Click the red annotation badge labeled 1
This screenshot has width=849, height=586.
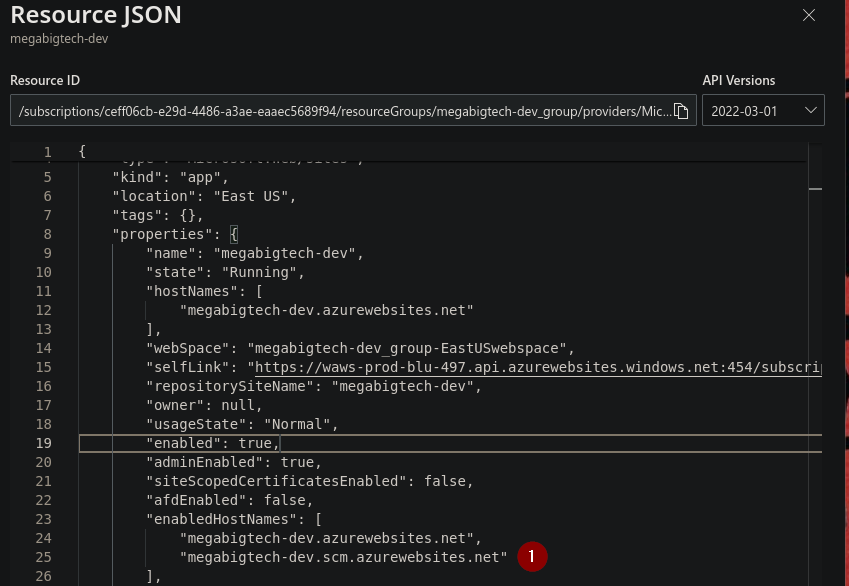click(531, 556)
